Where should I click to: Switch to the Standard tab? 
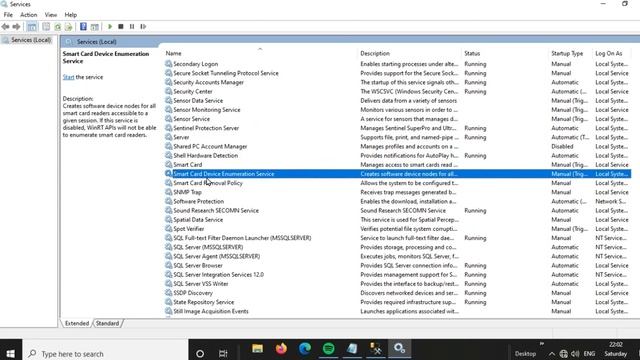click(107, 323)
